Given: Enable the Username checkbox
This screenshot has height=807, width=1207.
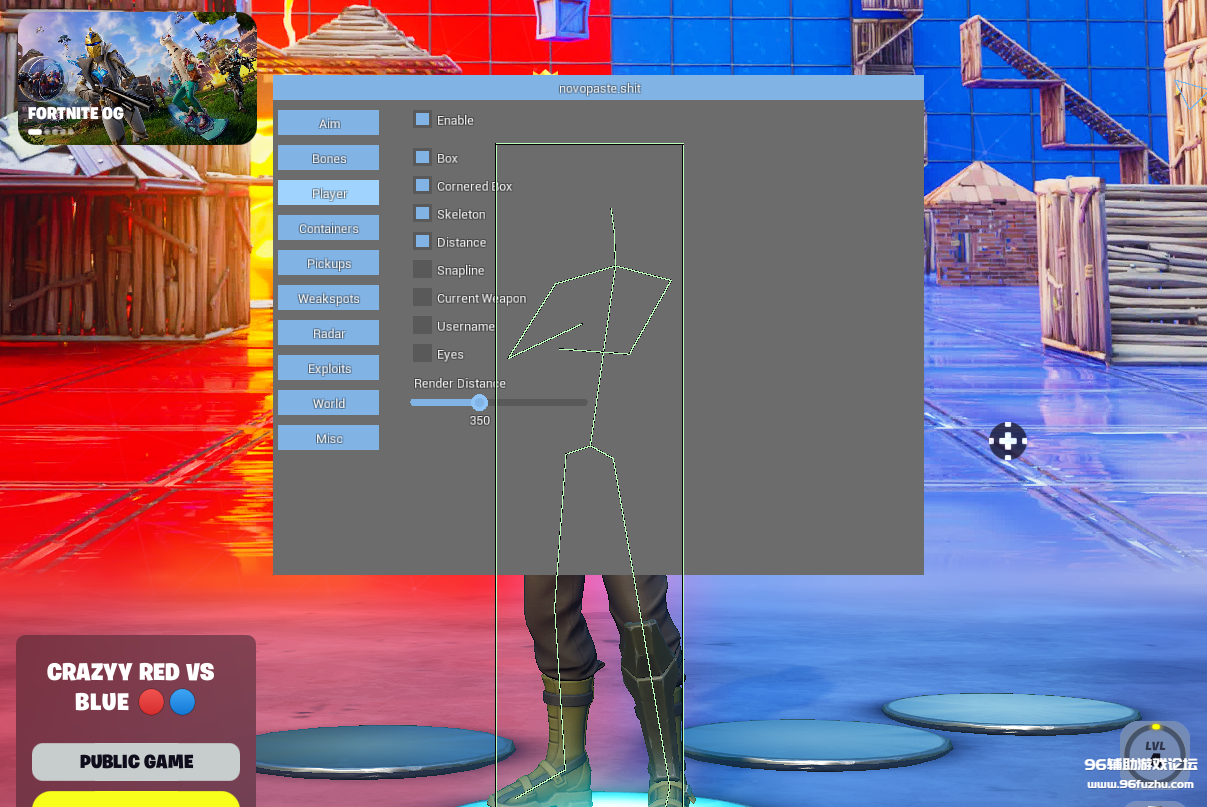Looking at the screenshot, I should [422, 325].
